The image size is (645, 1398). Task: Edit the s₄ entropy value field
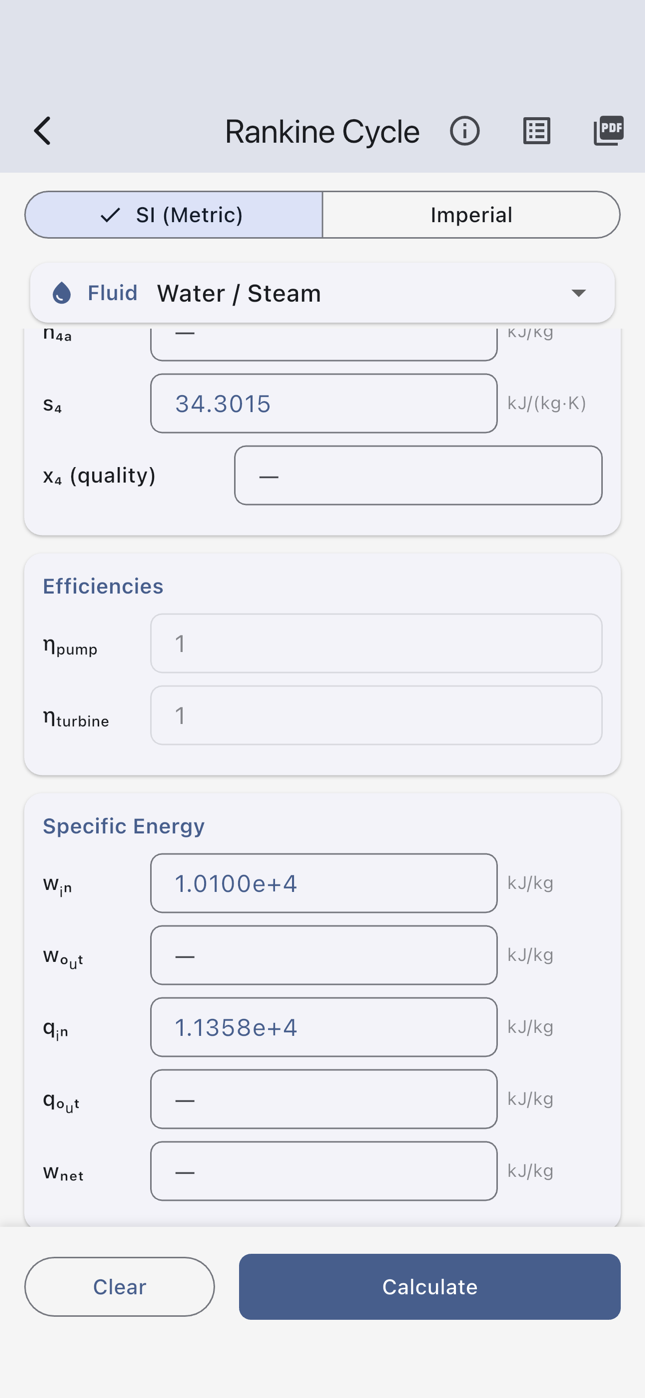point(323,403)
